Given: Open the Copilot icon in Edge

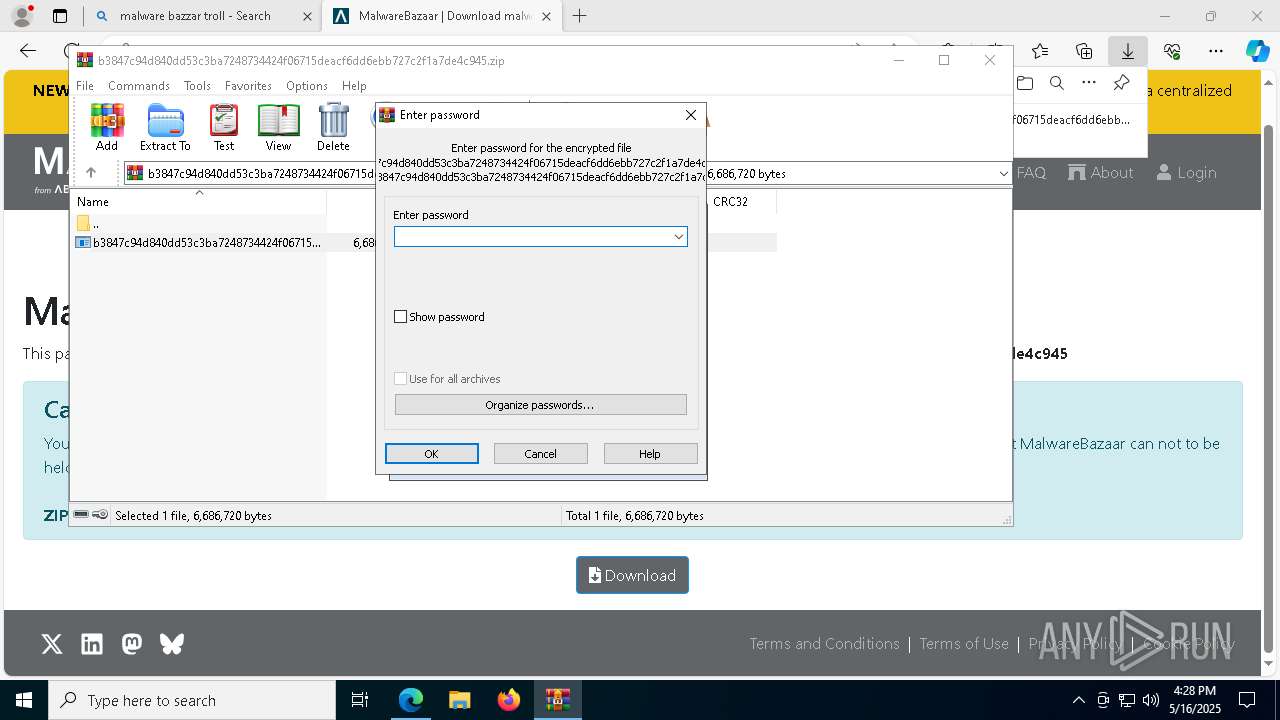Looking at the screenshot, I should [1257, 51].
